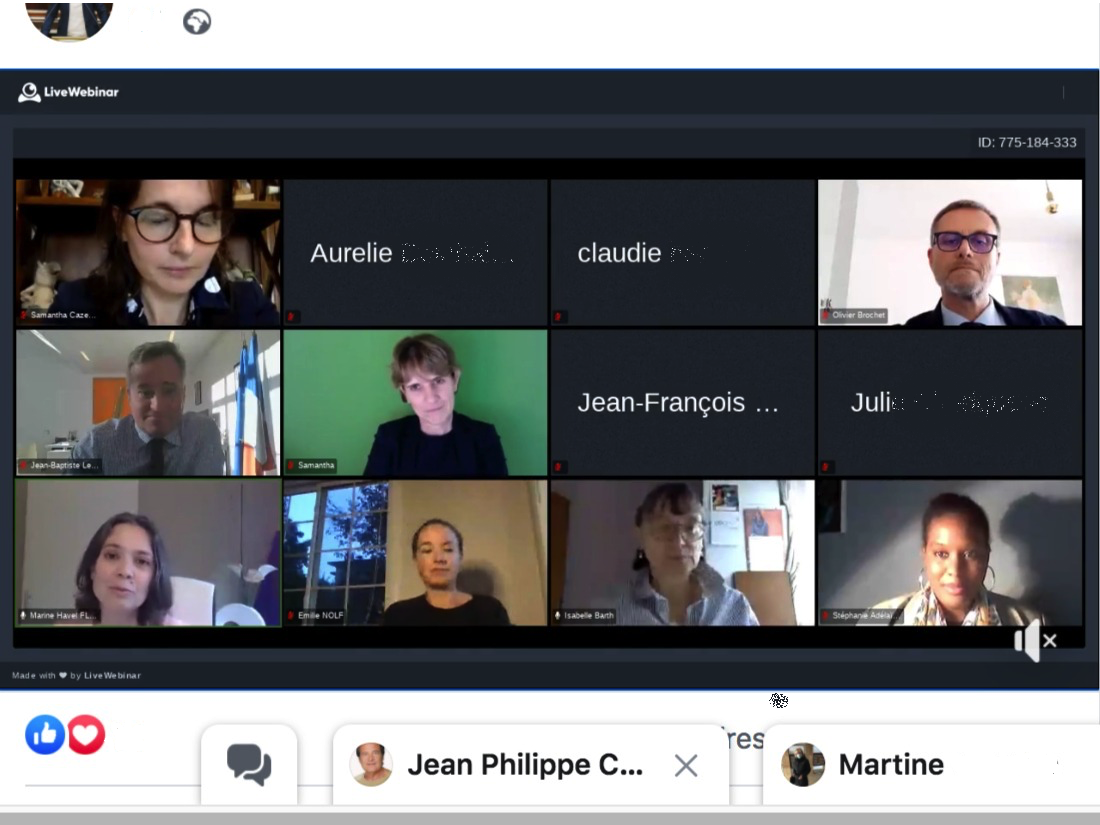Click the profile avatar at top
Viewport: 1100px width, 825px height.
69,20
